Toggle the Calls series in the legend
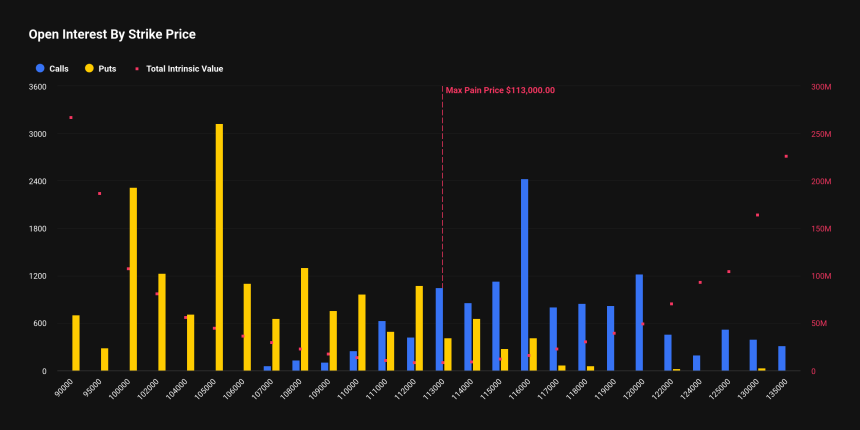This screenshot has height=430, width=860. pos(58,69)
